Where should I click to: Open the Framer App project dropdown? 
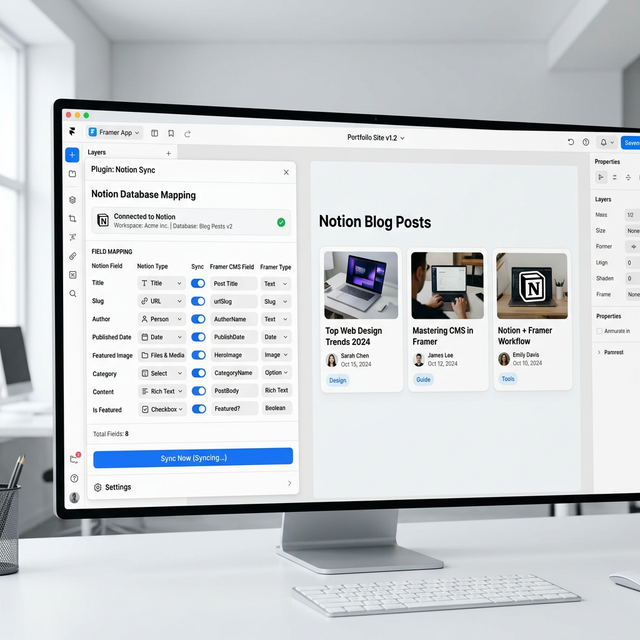point(114,132)
